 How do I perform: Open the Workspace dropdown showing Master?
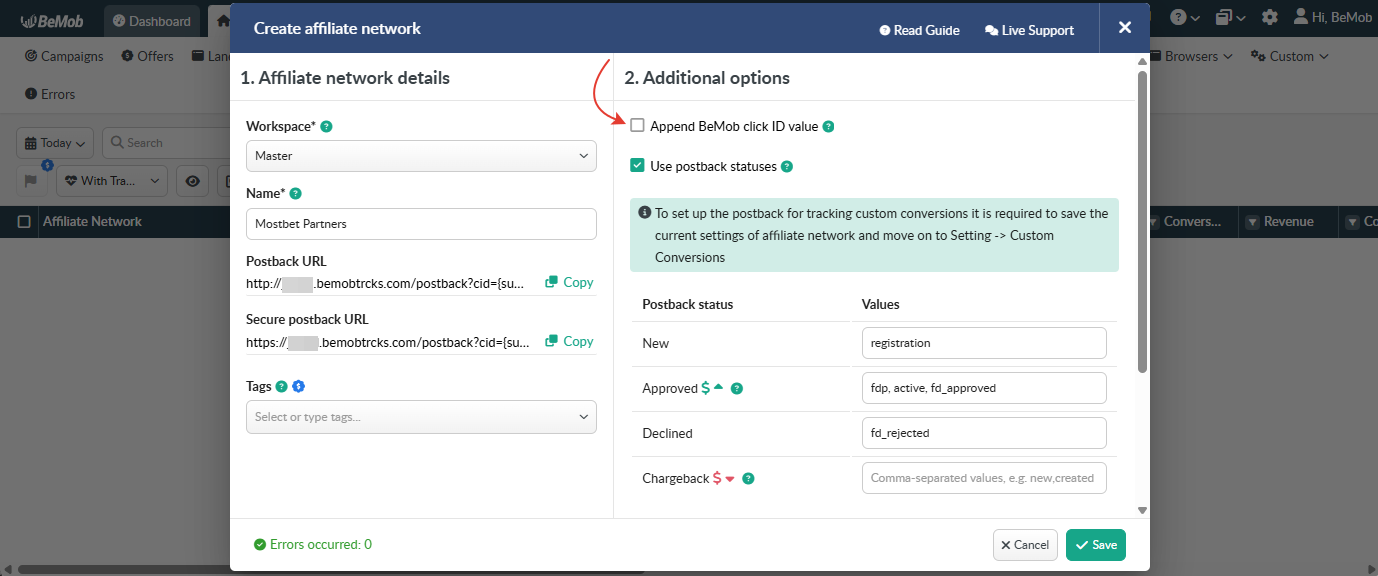point(421,156)
